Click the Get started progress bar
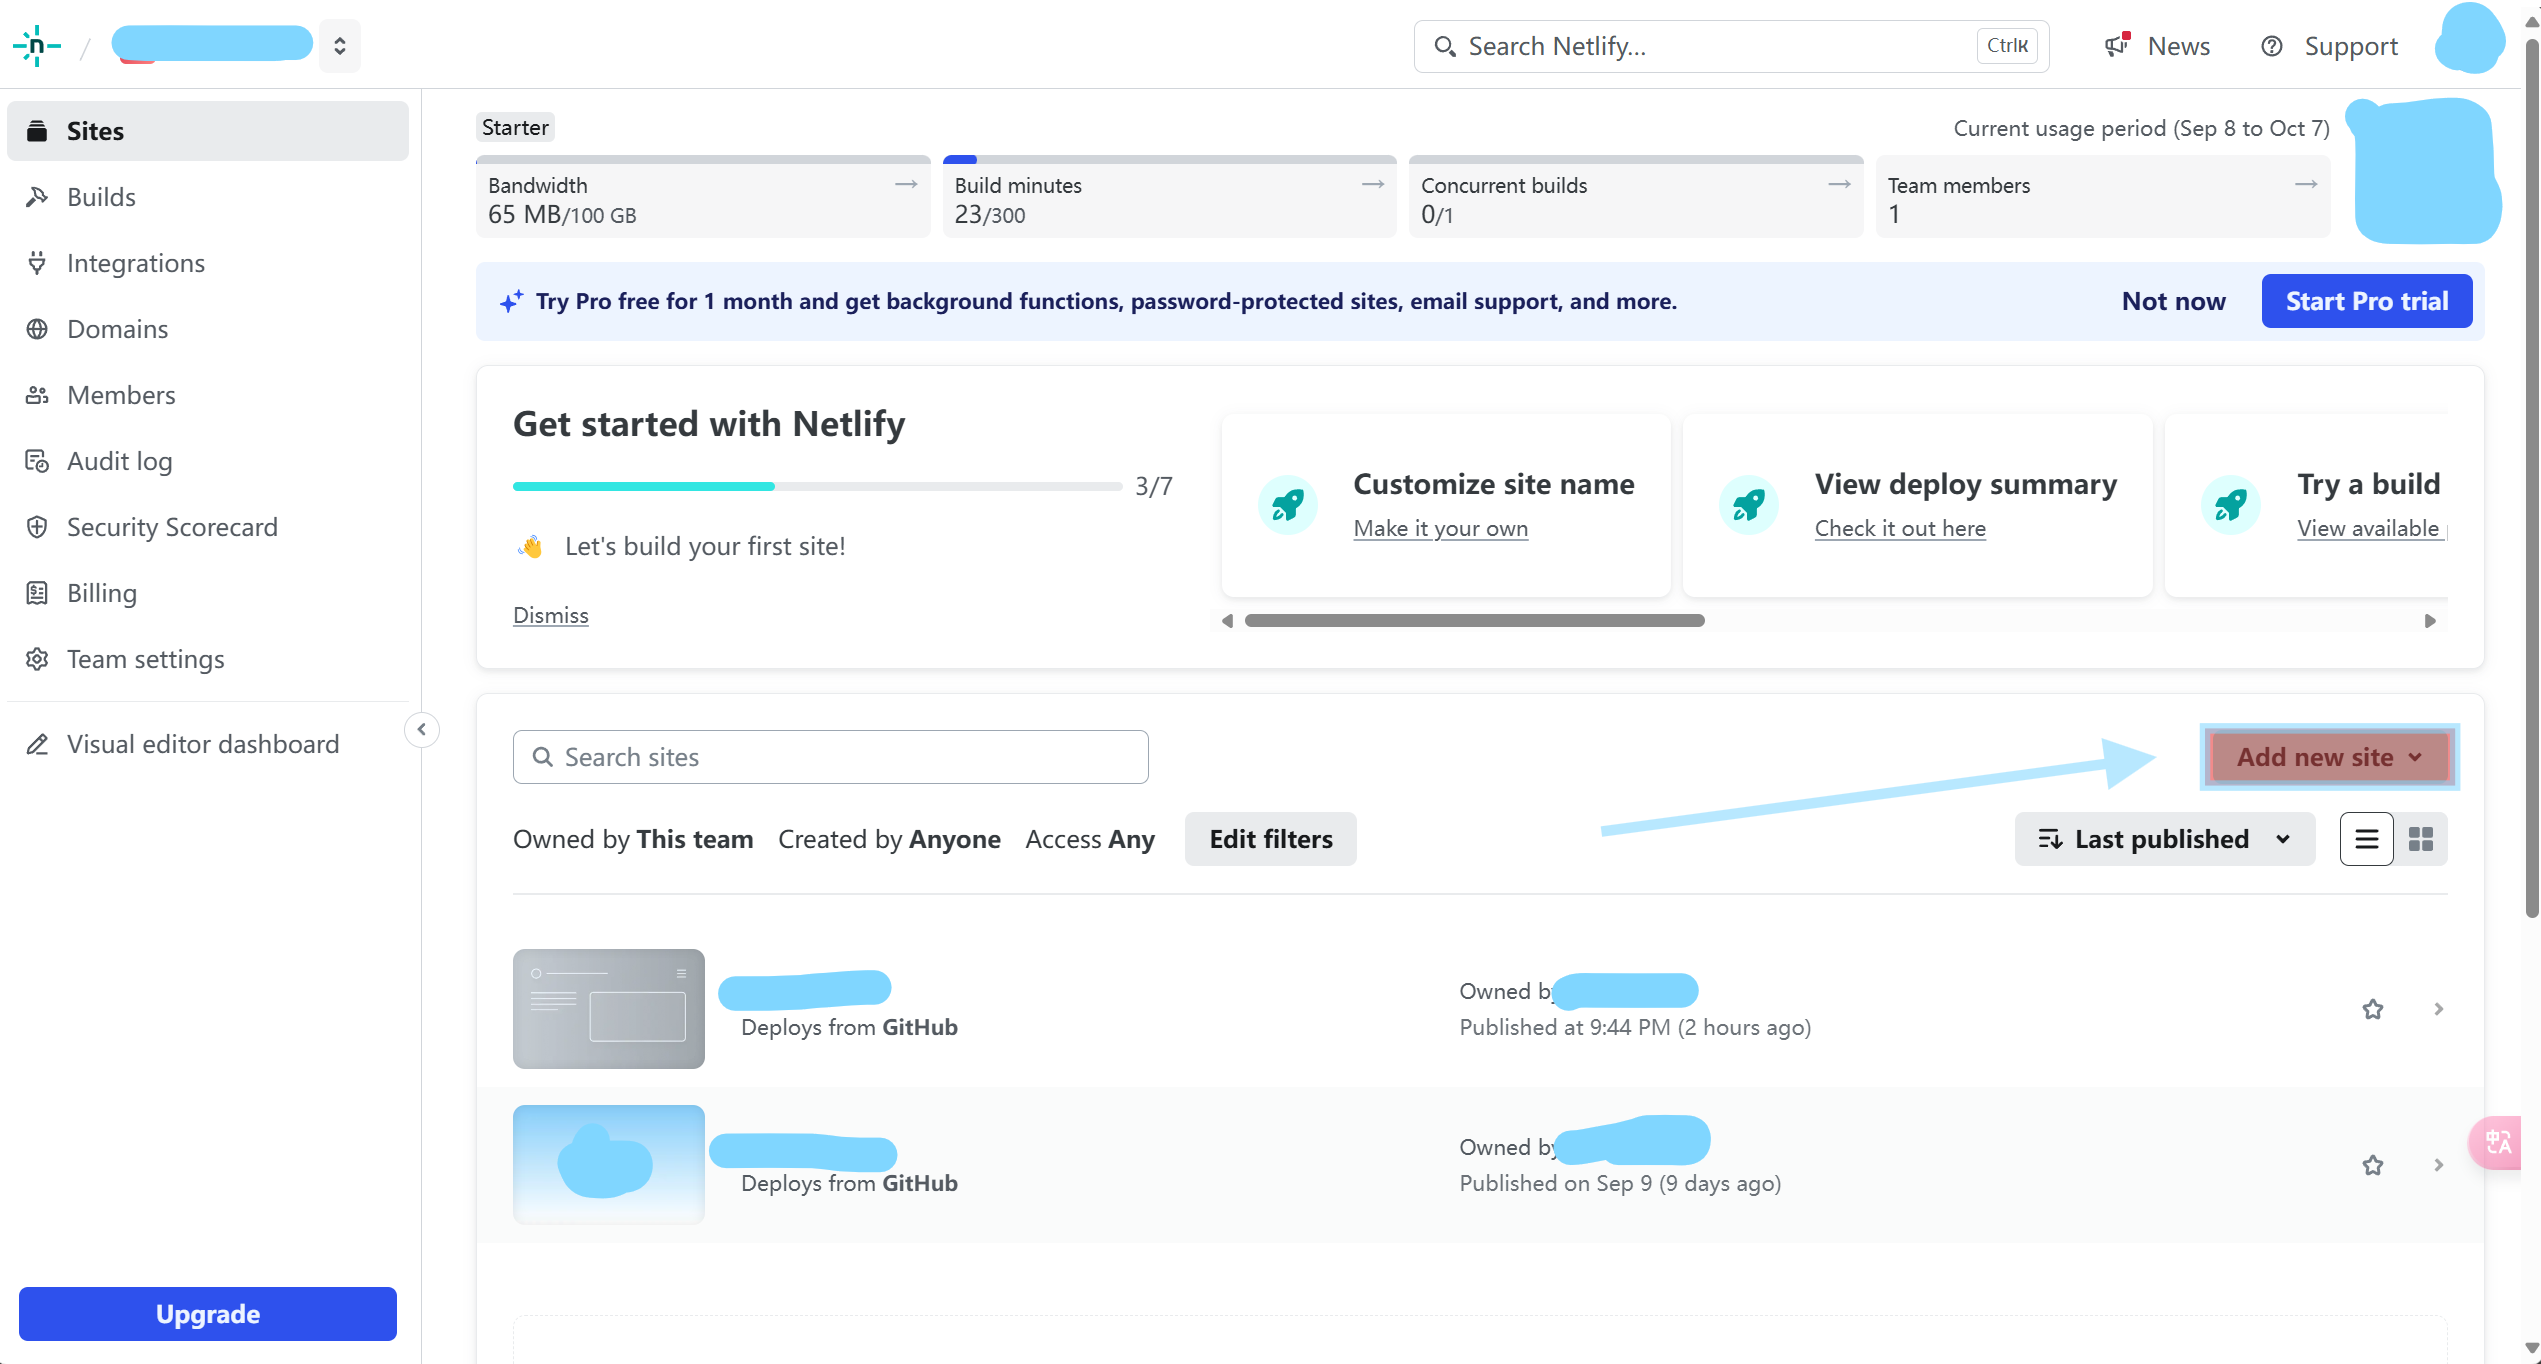 [816, 486]
